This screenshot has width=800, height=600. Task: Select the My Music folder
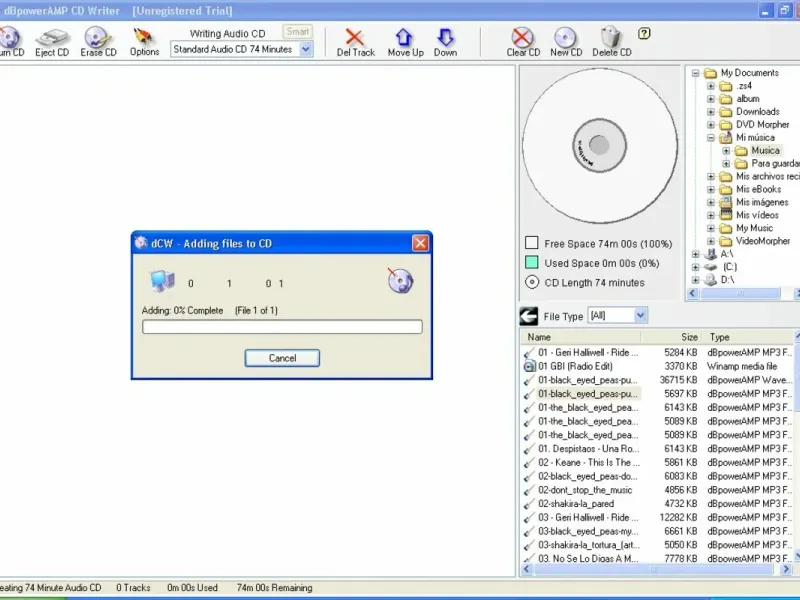coord(754,228)
